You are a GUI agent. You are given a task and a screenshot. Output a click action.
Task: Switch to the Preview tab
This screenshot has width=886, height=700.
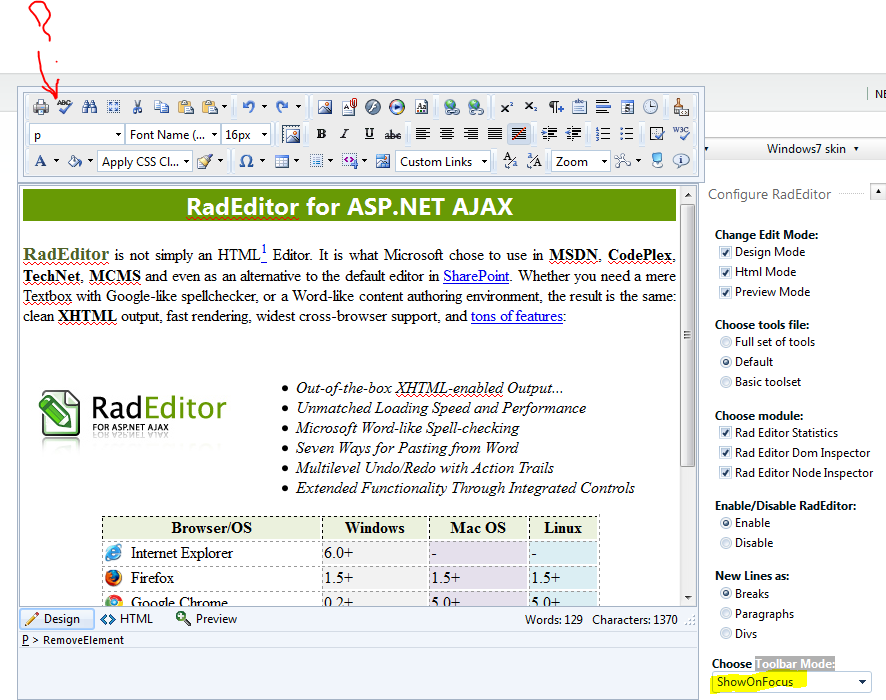(206, 619)
